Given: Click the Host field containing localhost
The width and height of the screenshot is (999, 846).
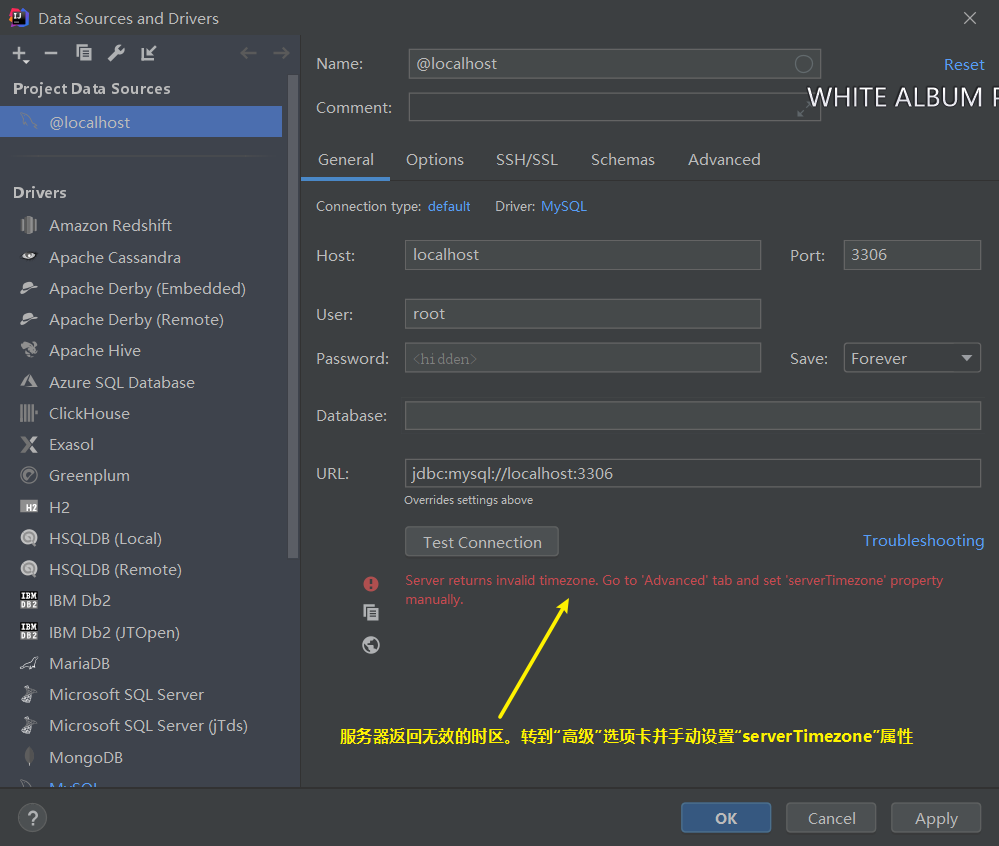Looking at the screenshot, I should coord(582,255).
